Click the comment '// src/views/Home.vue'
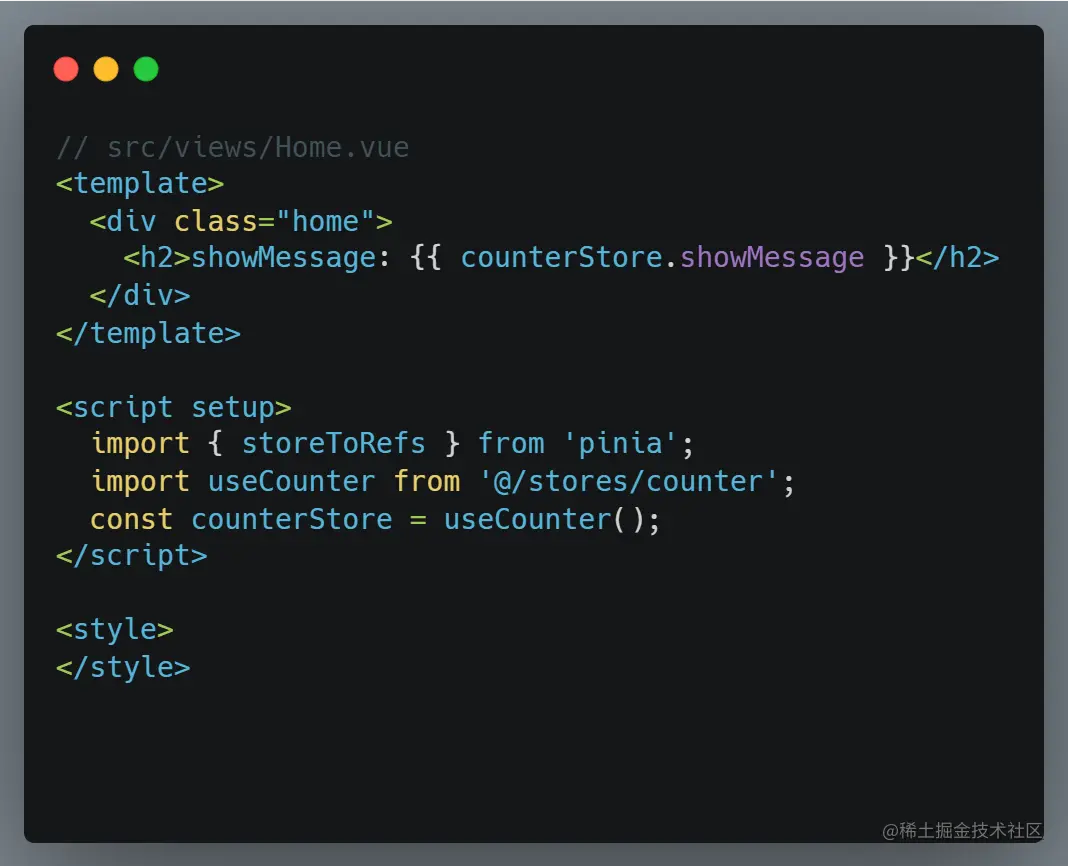The width and height of the screenshot is (1068, 866). click(x=233, y=147)
